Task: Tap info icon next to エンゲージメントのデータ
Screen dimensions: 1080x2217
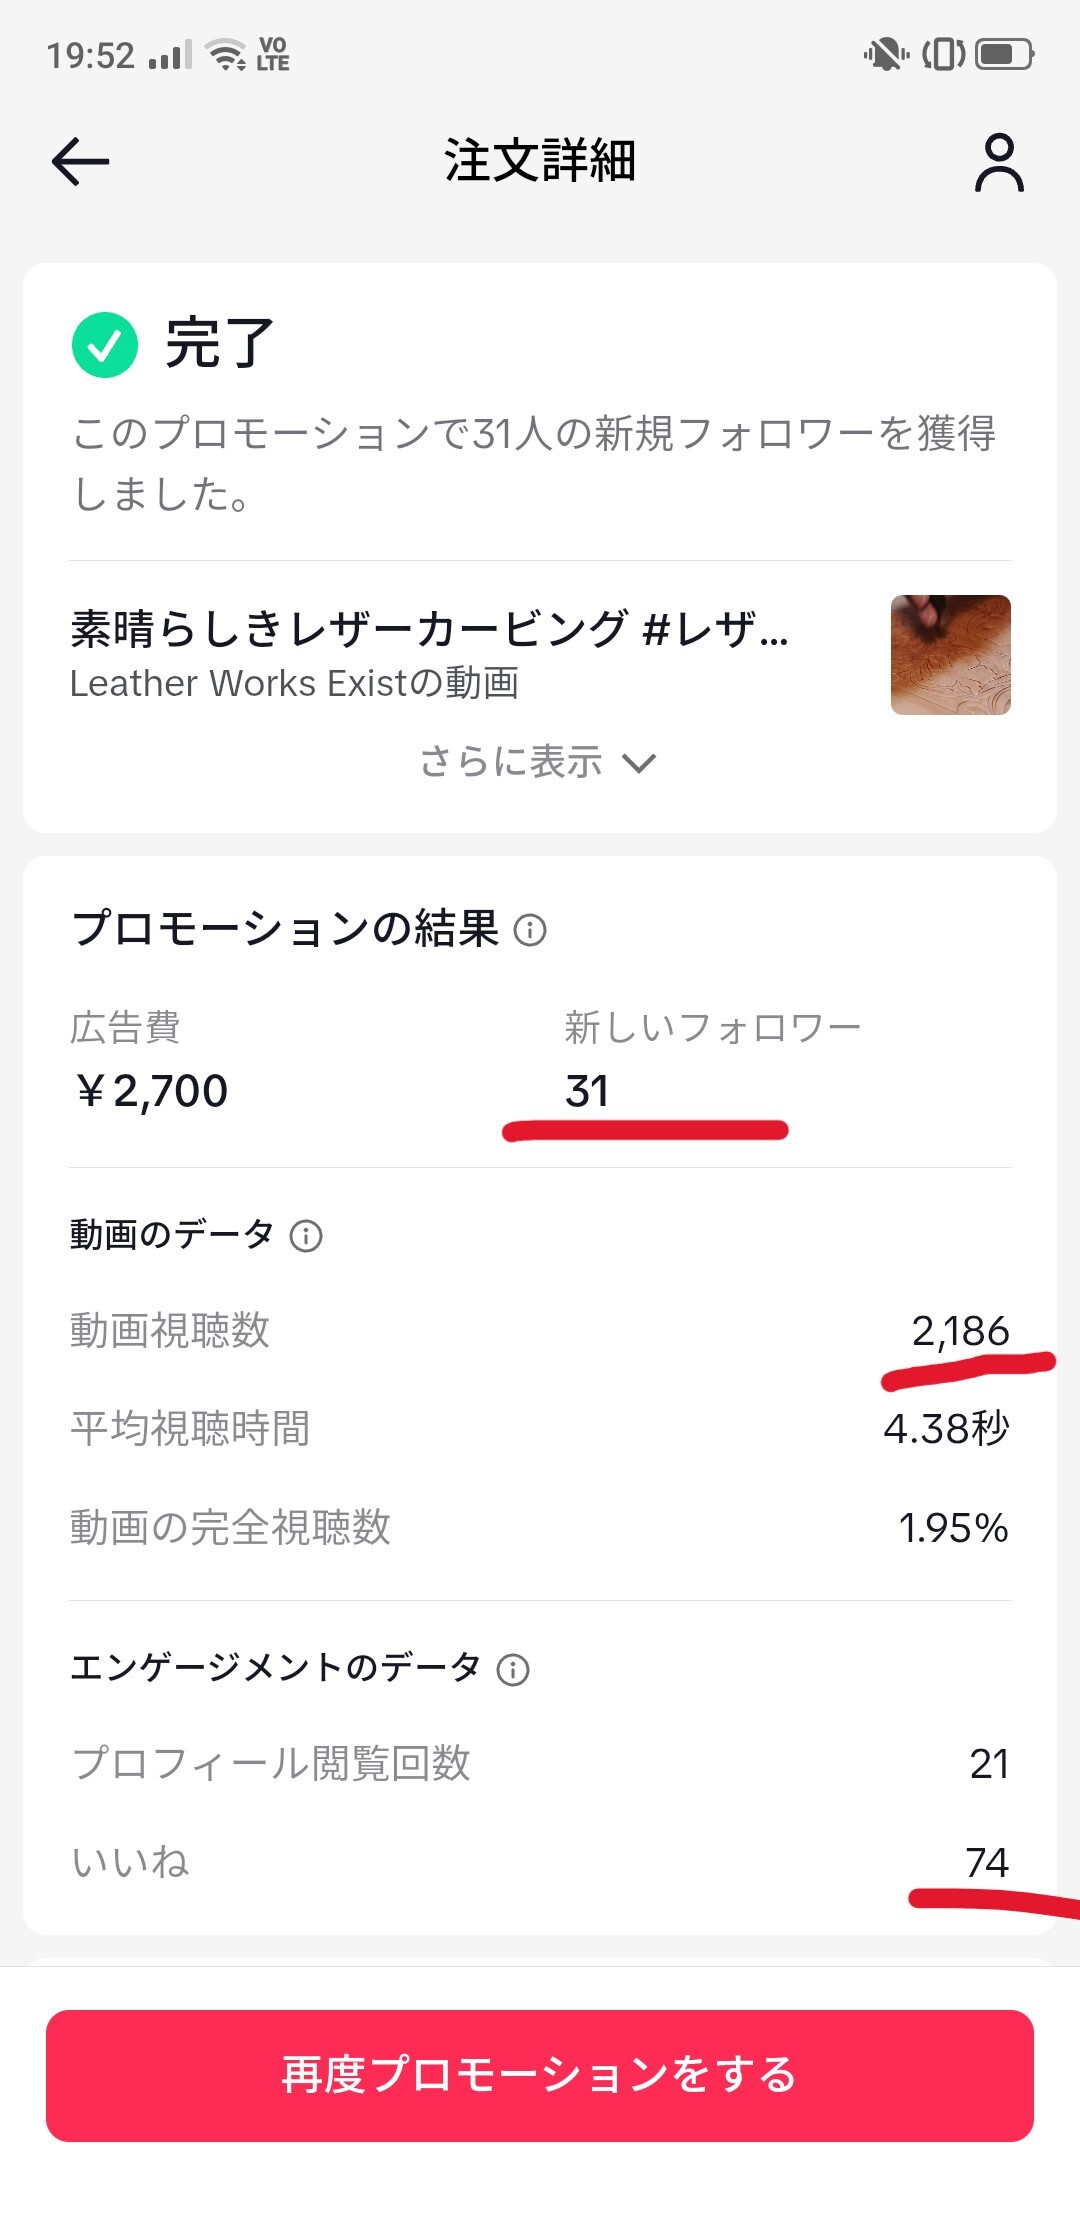Action: click(513, 1669)
